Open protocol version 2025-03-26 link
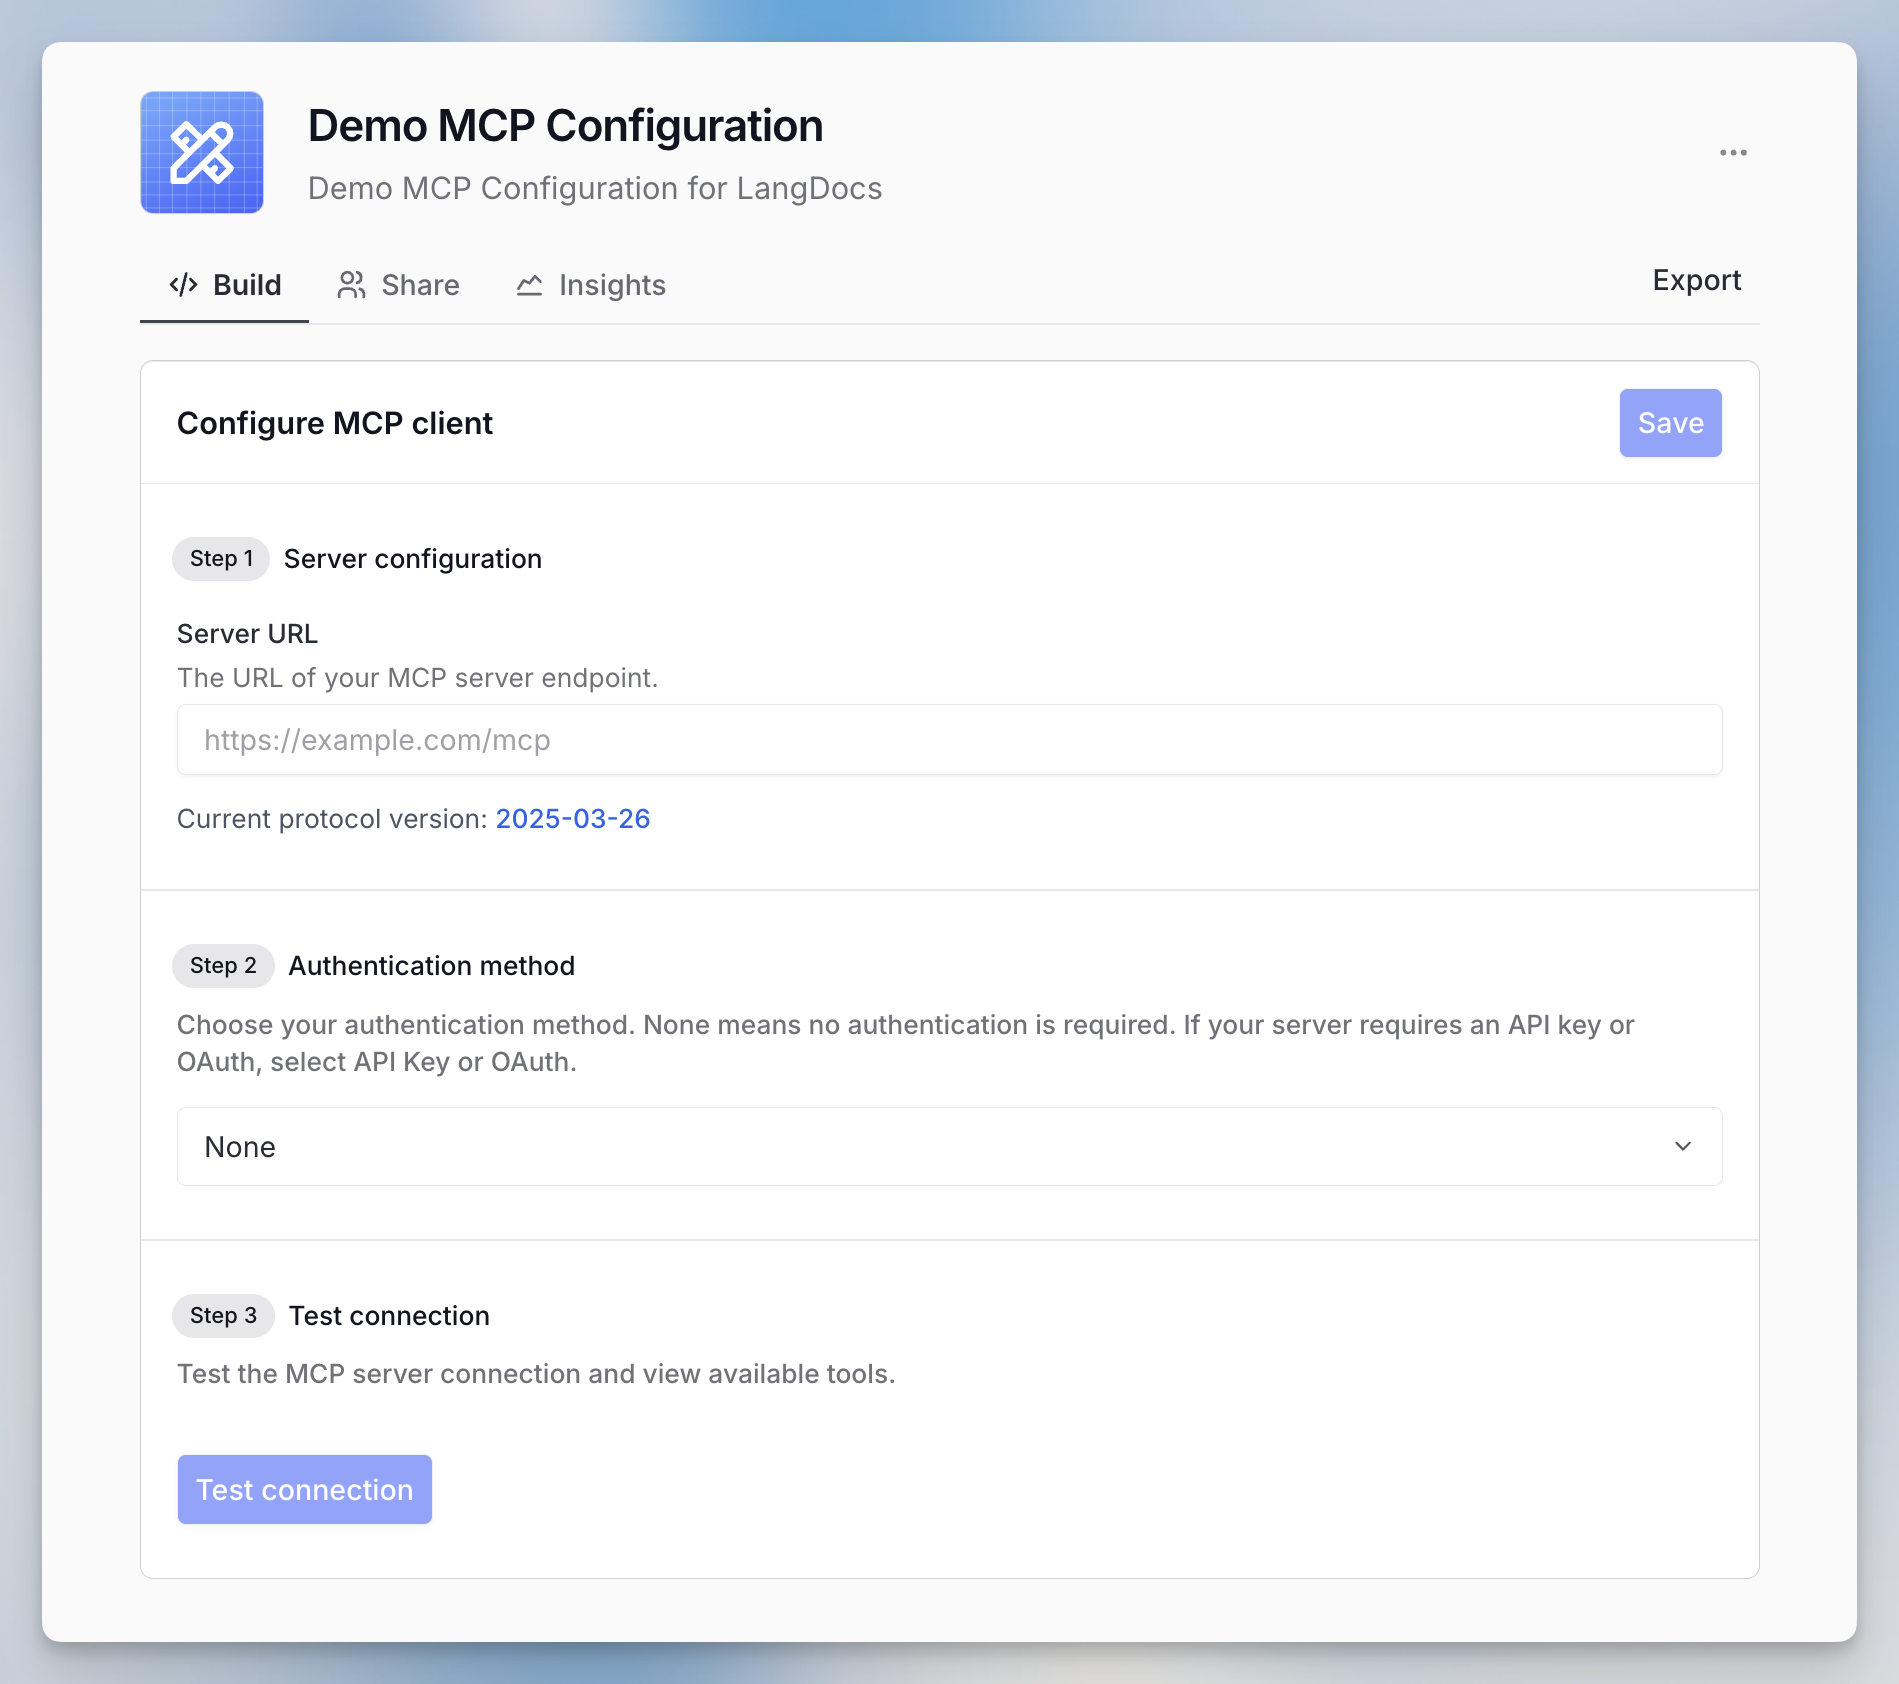 pos(572,818)
